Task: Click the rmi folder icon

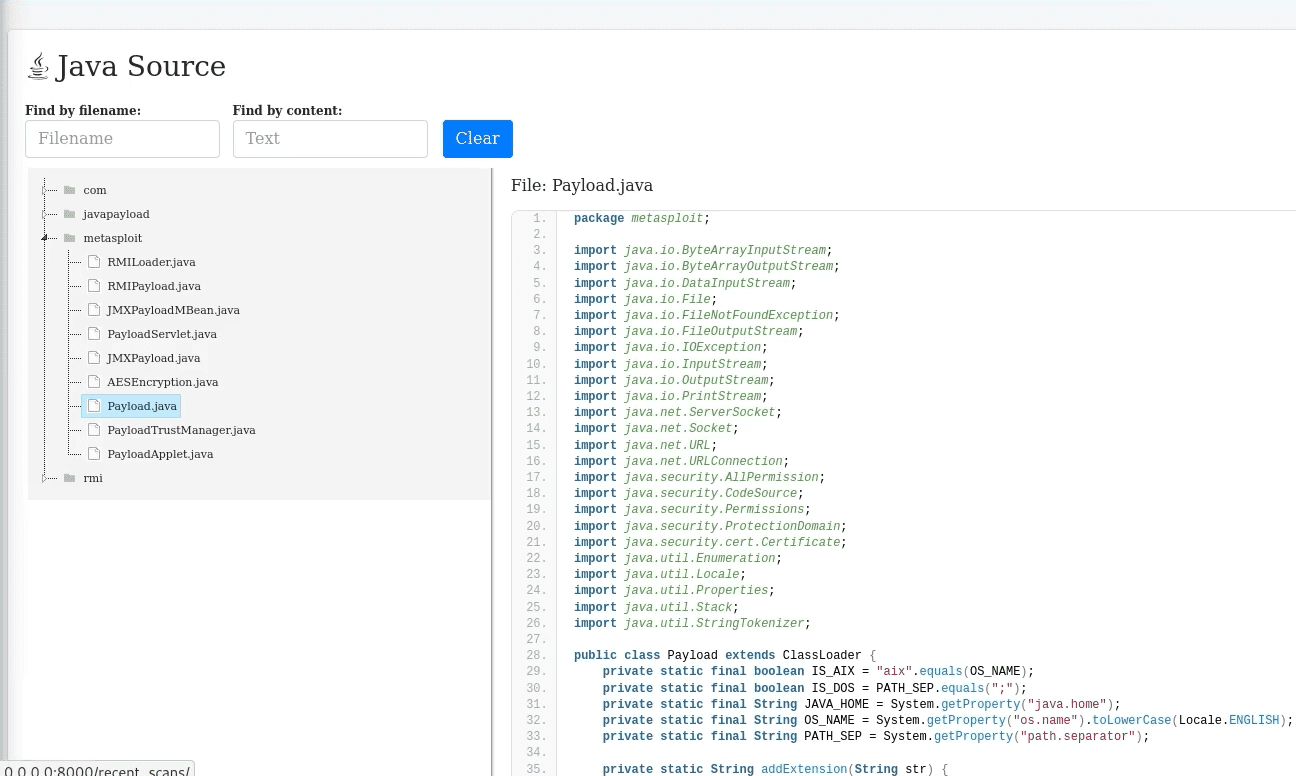Action: coord(70,478)
